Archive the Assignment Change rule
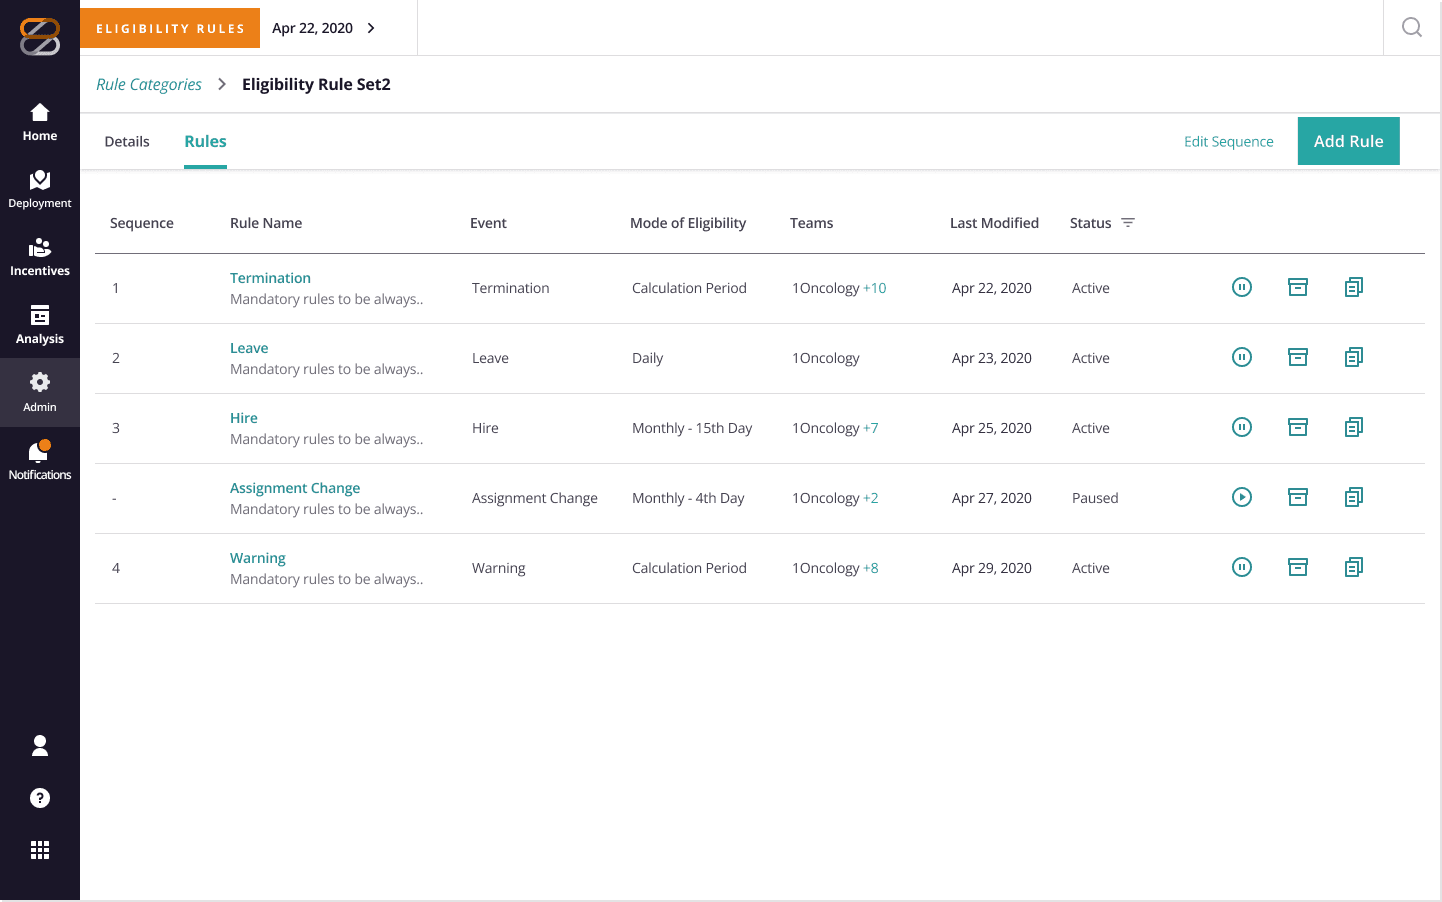Viewport: 1442px width, 902px height. pos(1298,497)
